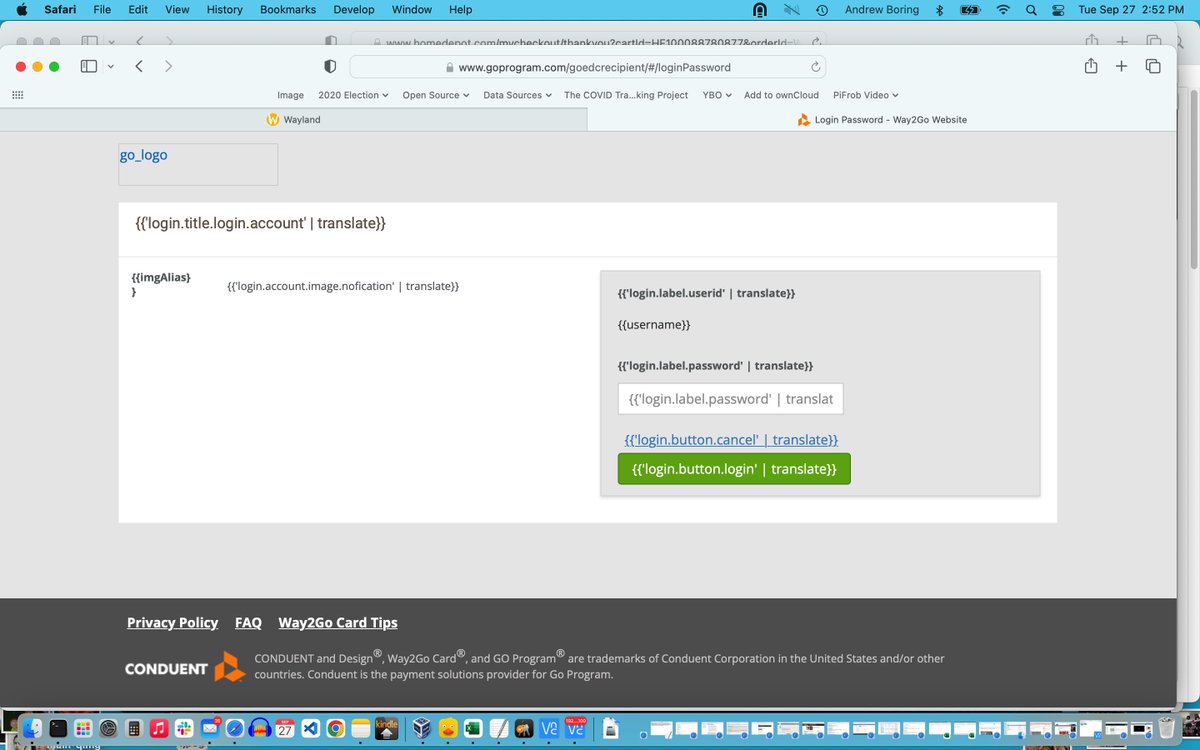This screenshot has height=750, width=1200.
Task: Open Spotlight search in menu bar
Action: click(1031, 9)
